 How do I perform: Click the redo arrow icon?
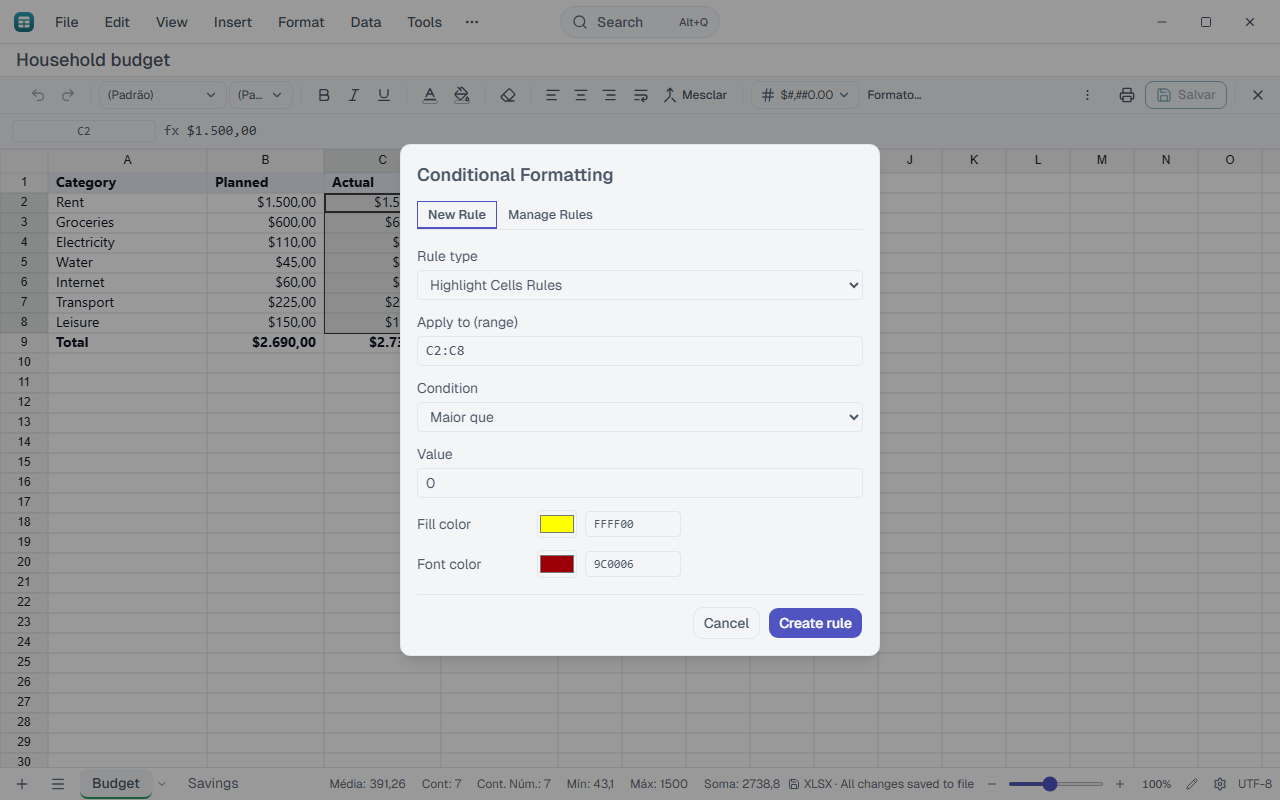click(x=68, y=95)
